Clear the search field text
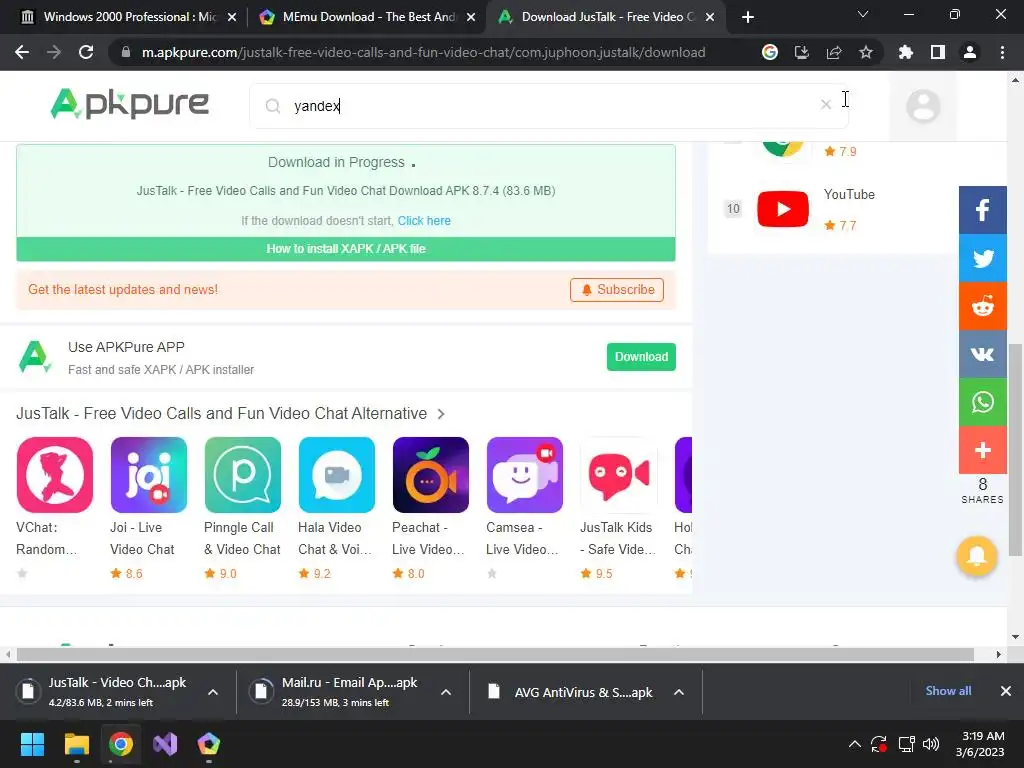 pos(825,104)
